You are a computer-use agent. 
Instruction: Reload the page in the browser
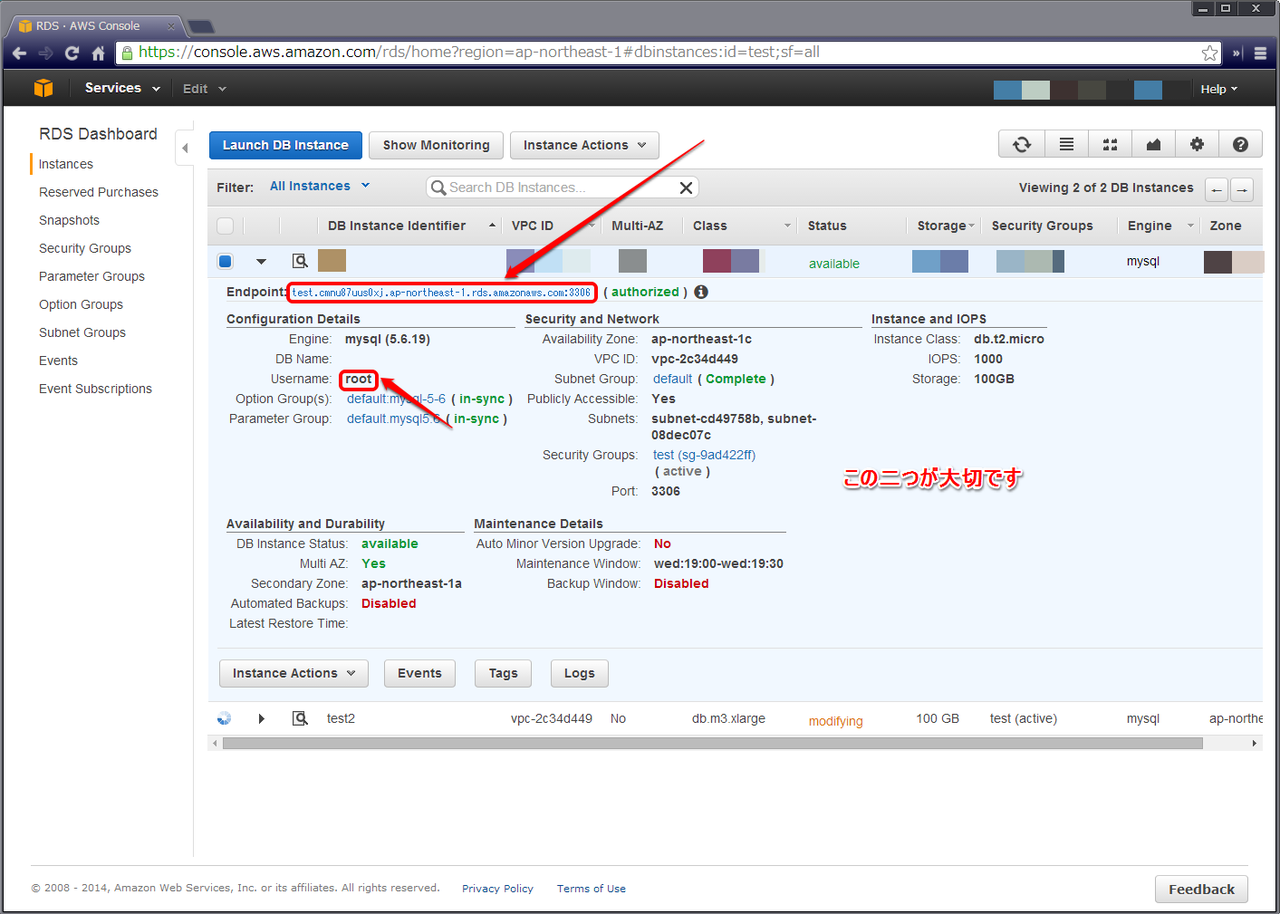(x=72, y=52)
